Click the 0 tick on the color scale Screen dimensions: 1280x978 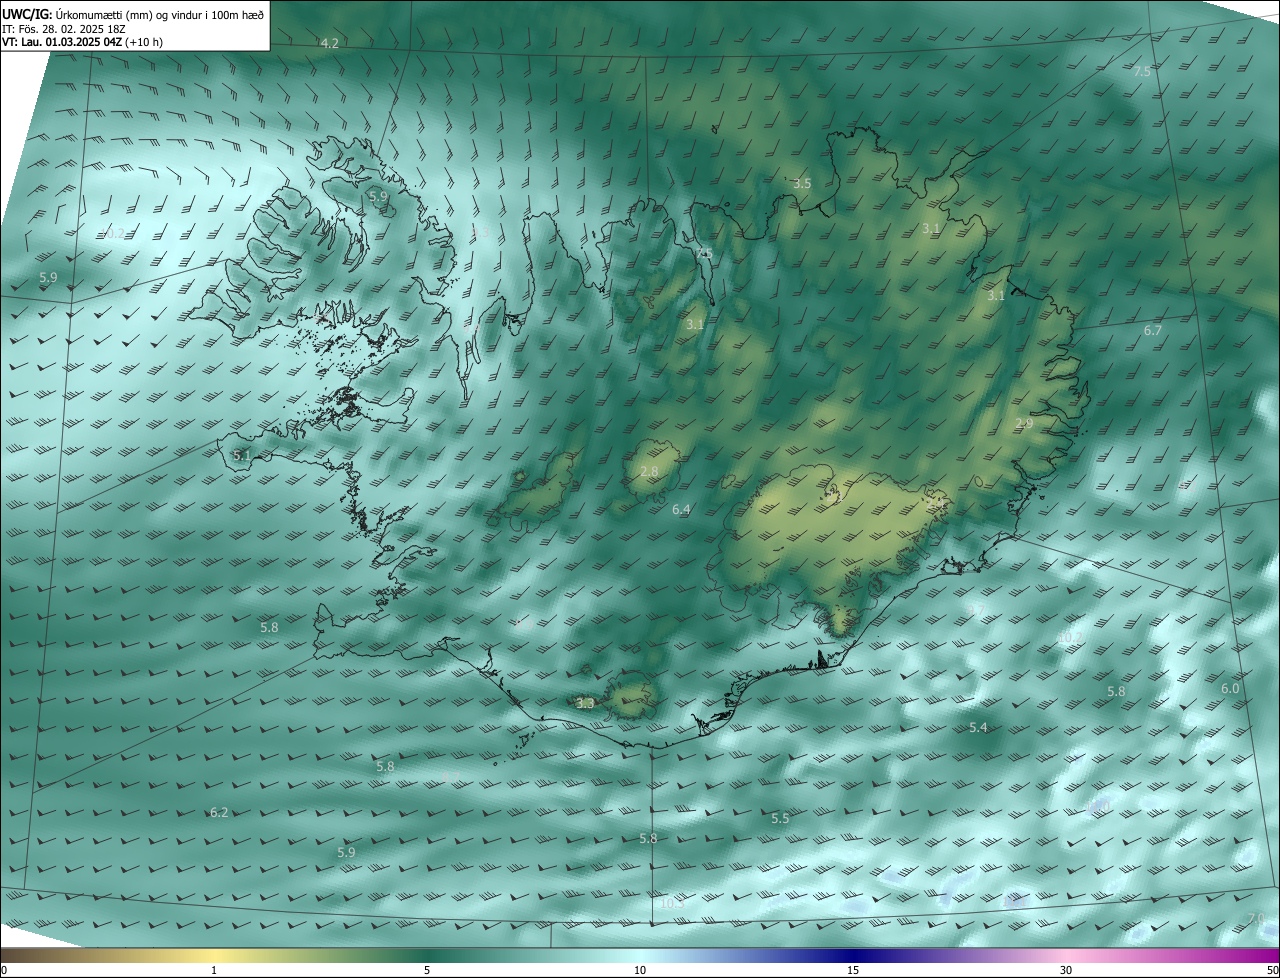(4, 970)
